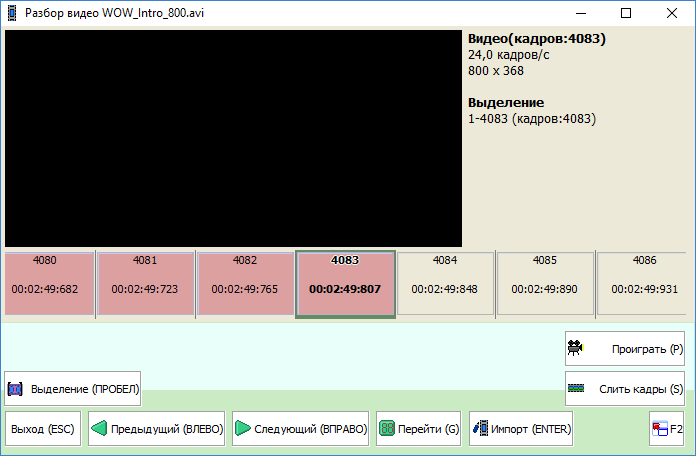Minimize the window
This screenshot has width=696, height=456.
581,13
